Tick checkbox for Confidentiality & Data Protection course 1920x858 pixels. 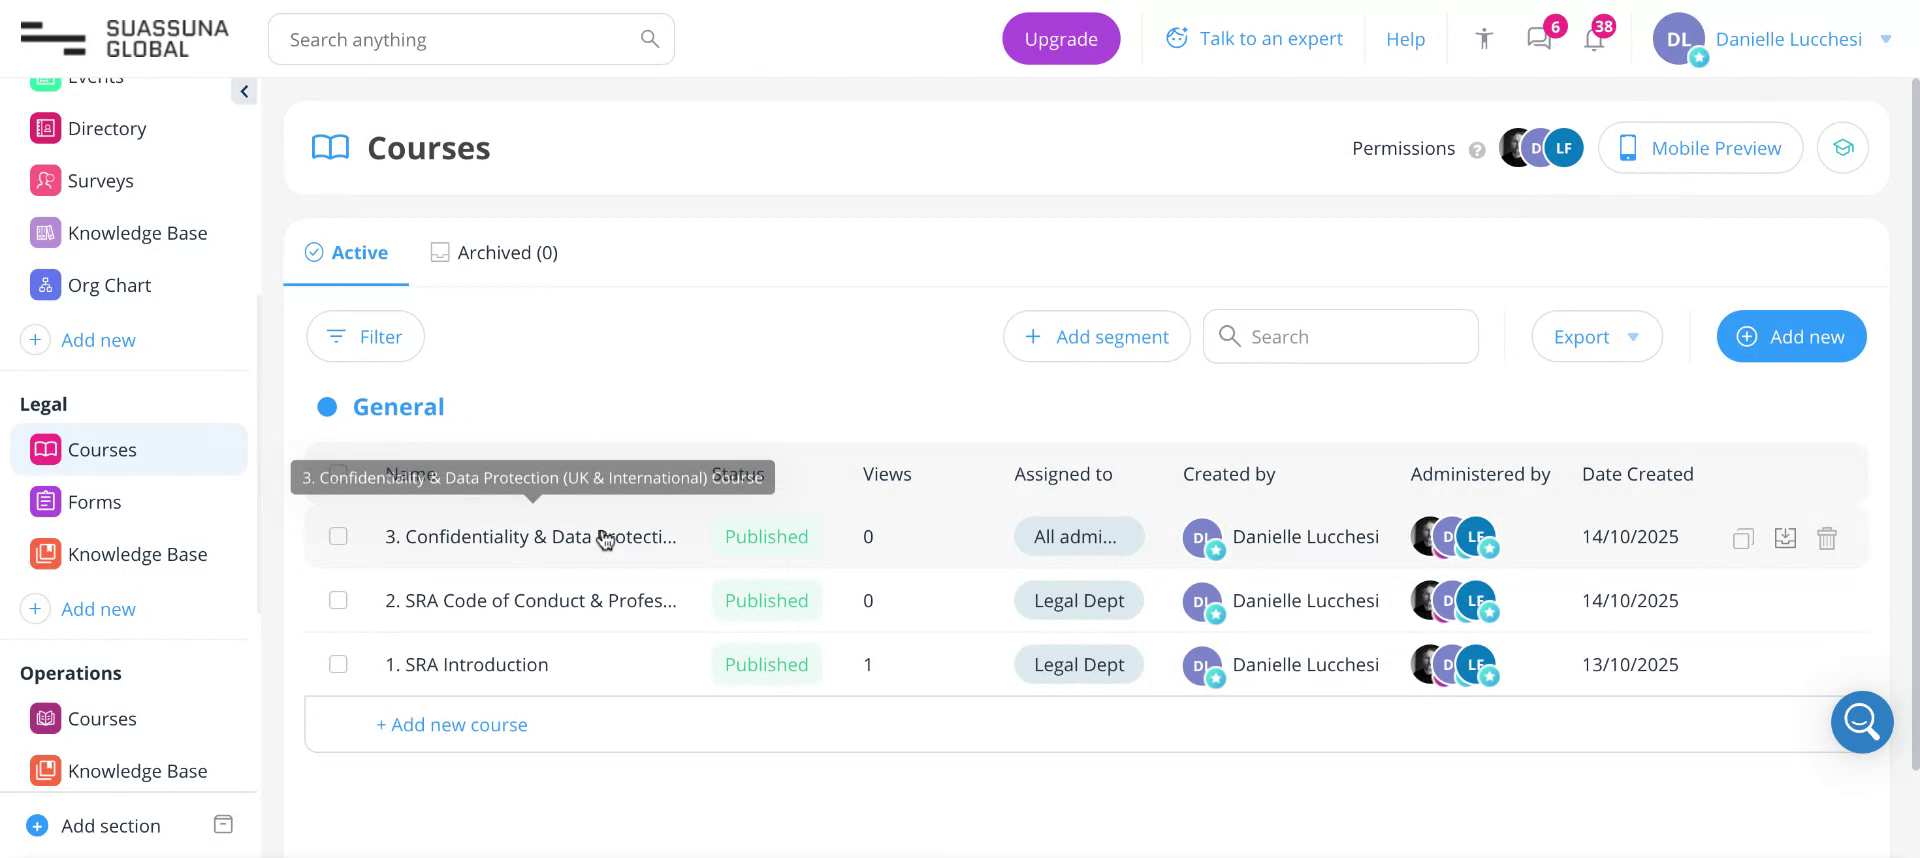click(338, 536)
